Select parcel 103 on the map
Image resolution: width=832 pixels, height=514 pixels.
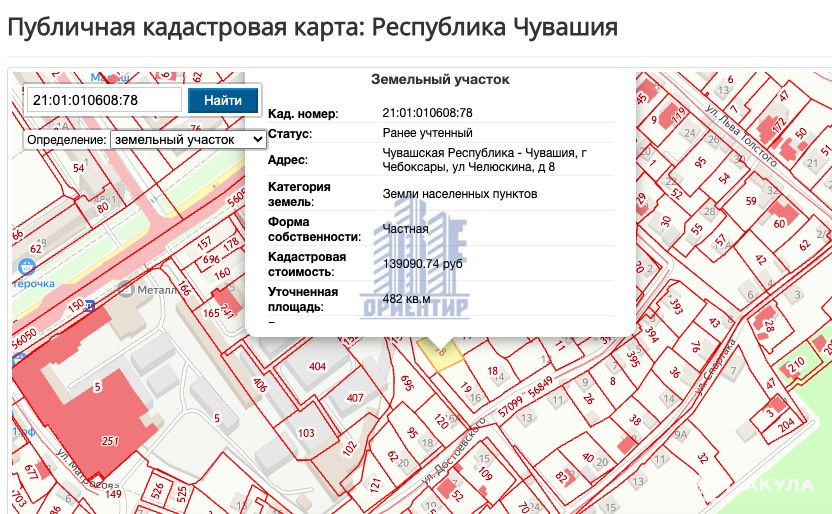click(x=306, y=432)
